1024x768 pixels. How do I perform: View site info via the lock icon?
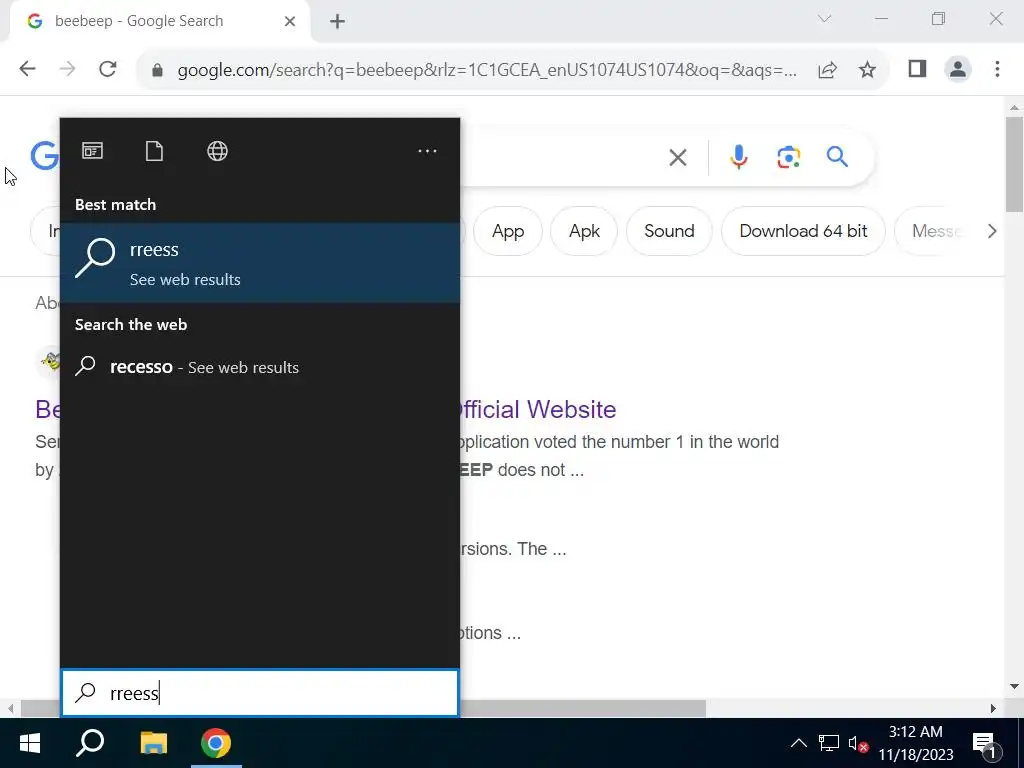point(157,70)
